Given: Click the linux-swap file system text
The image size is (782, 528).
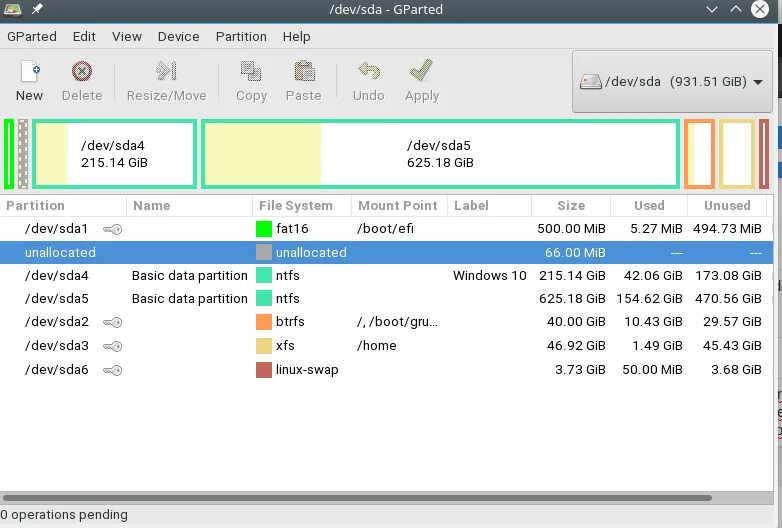Looking at the screenshot, I should tap(307, 369).
